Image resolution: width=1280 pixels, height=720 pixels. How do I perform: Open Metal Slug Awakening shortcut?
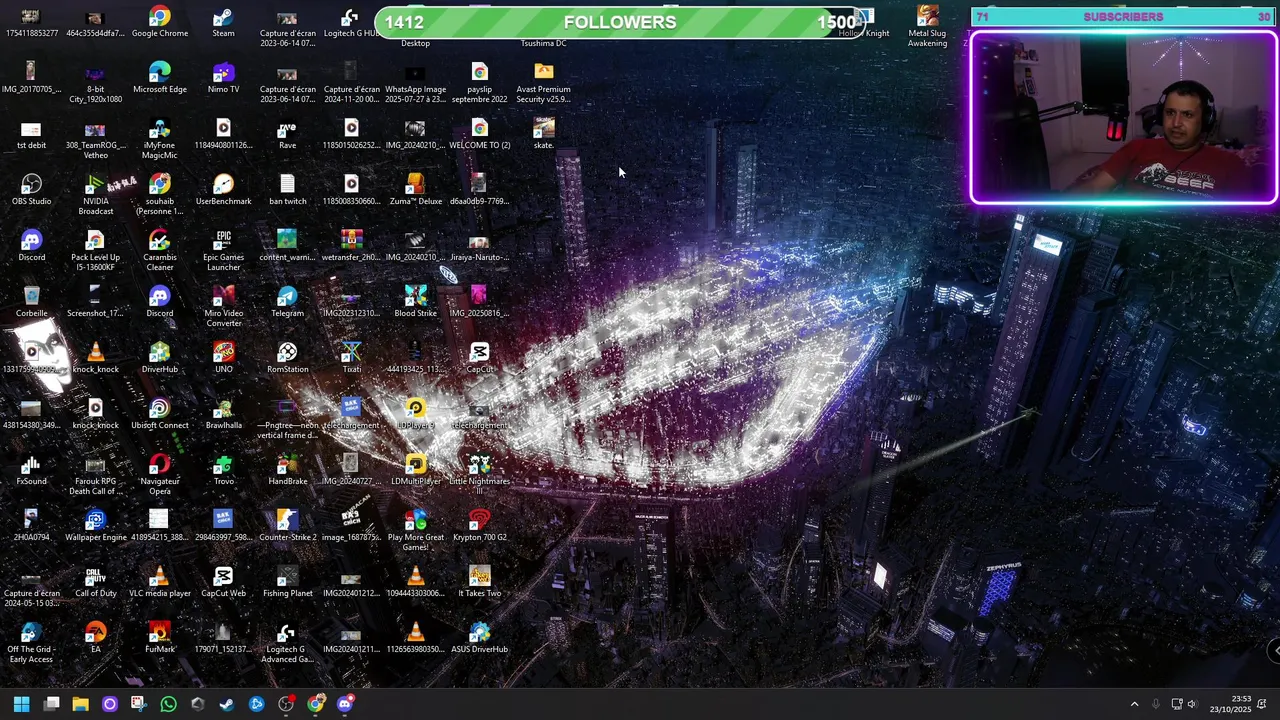(928, 28)
